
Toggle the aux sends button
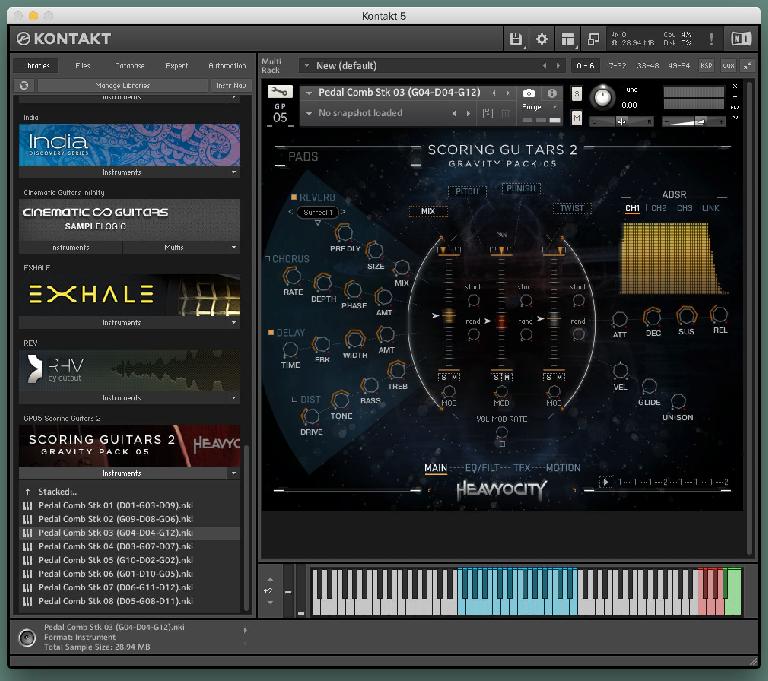[x=728, y=65]
